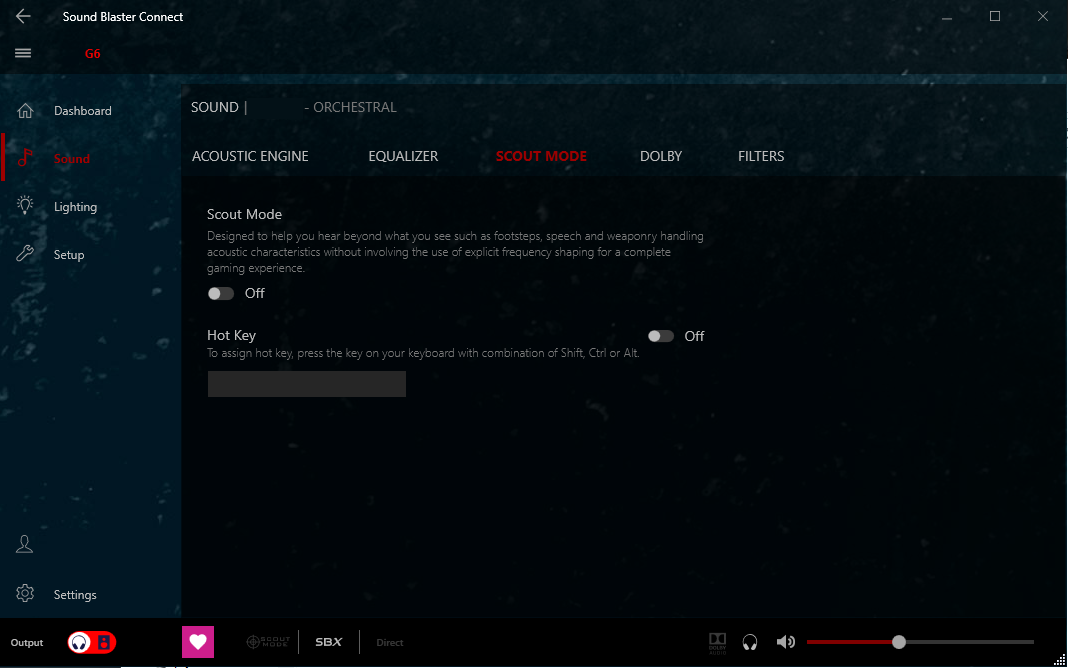Click the ORCHESTRAL profile name
The width and height of the screenshot is (1068, 668).
pos(355,108)
